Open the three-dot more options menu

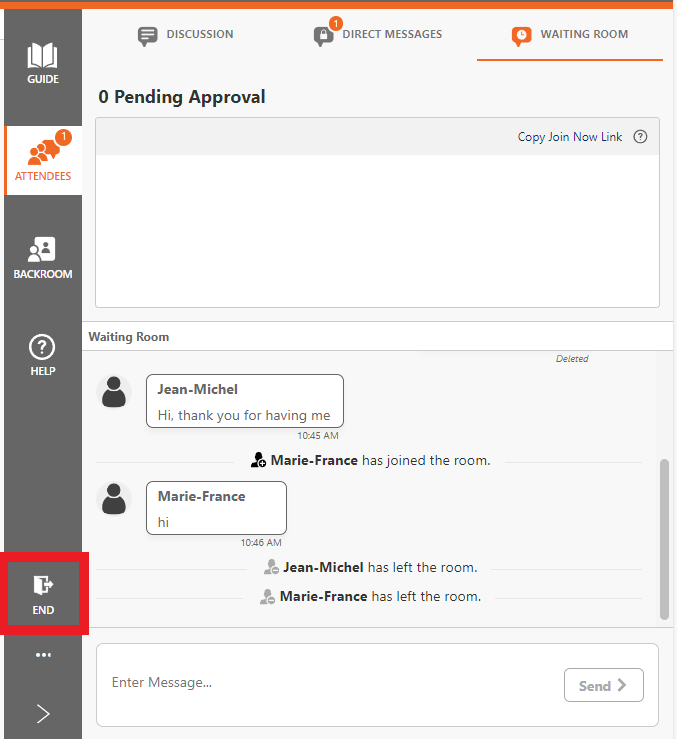tap(43, 655)
